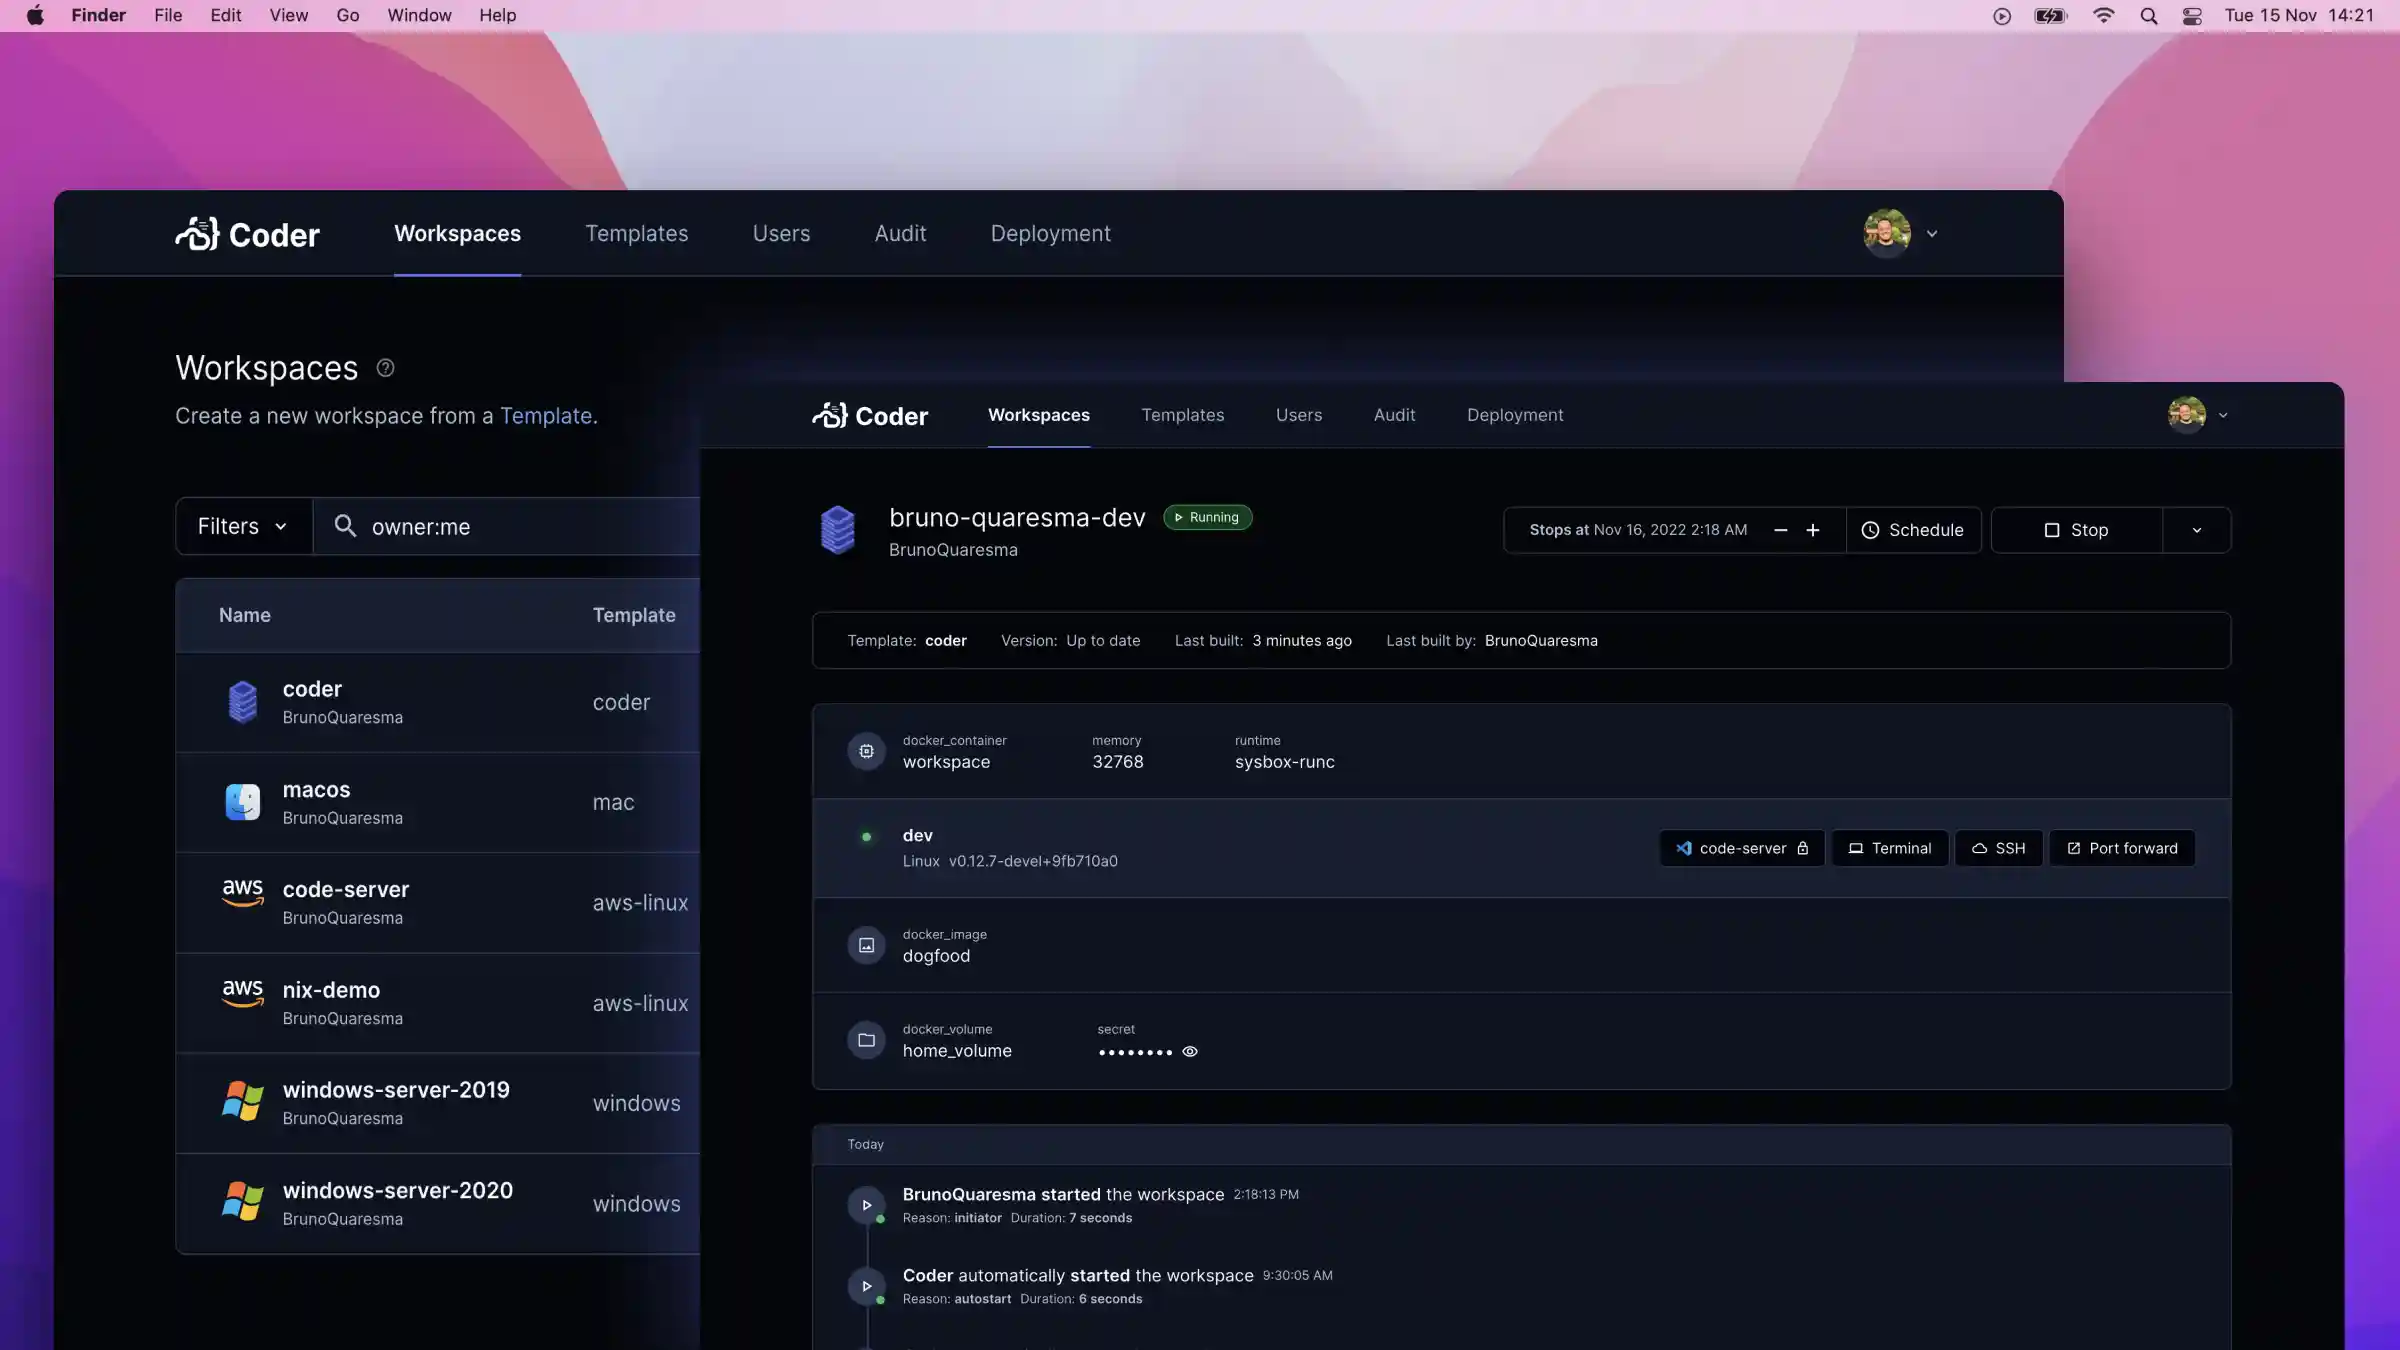Expand the arrow dropdown next to Stop
The width and height of the screenshot is (2400, 1350).
2196,530
